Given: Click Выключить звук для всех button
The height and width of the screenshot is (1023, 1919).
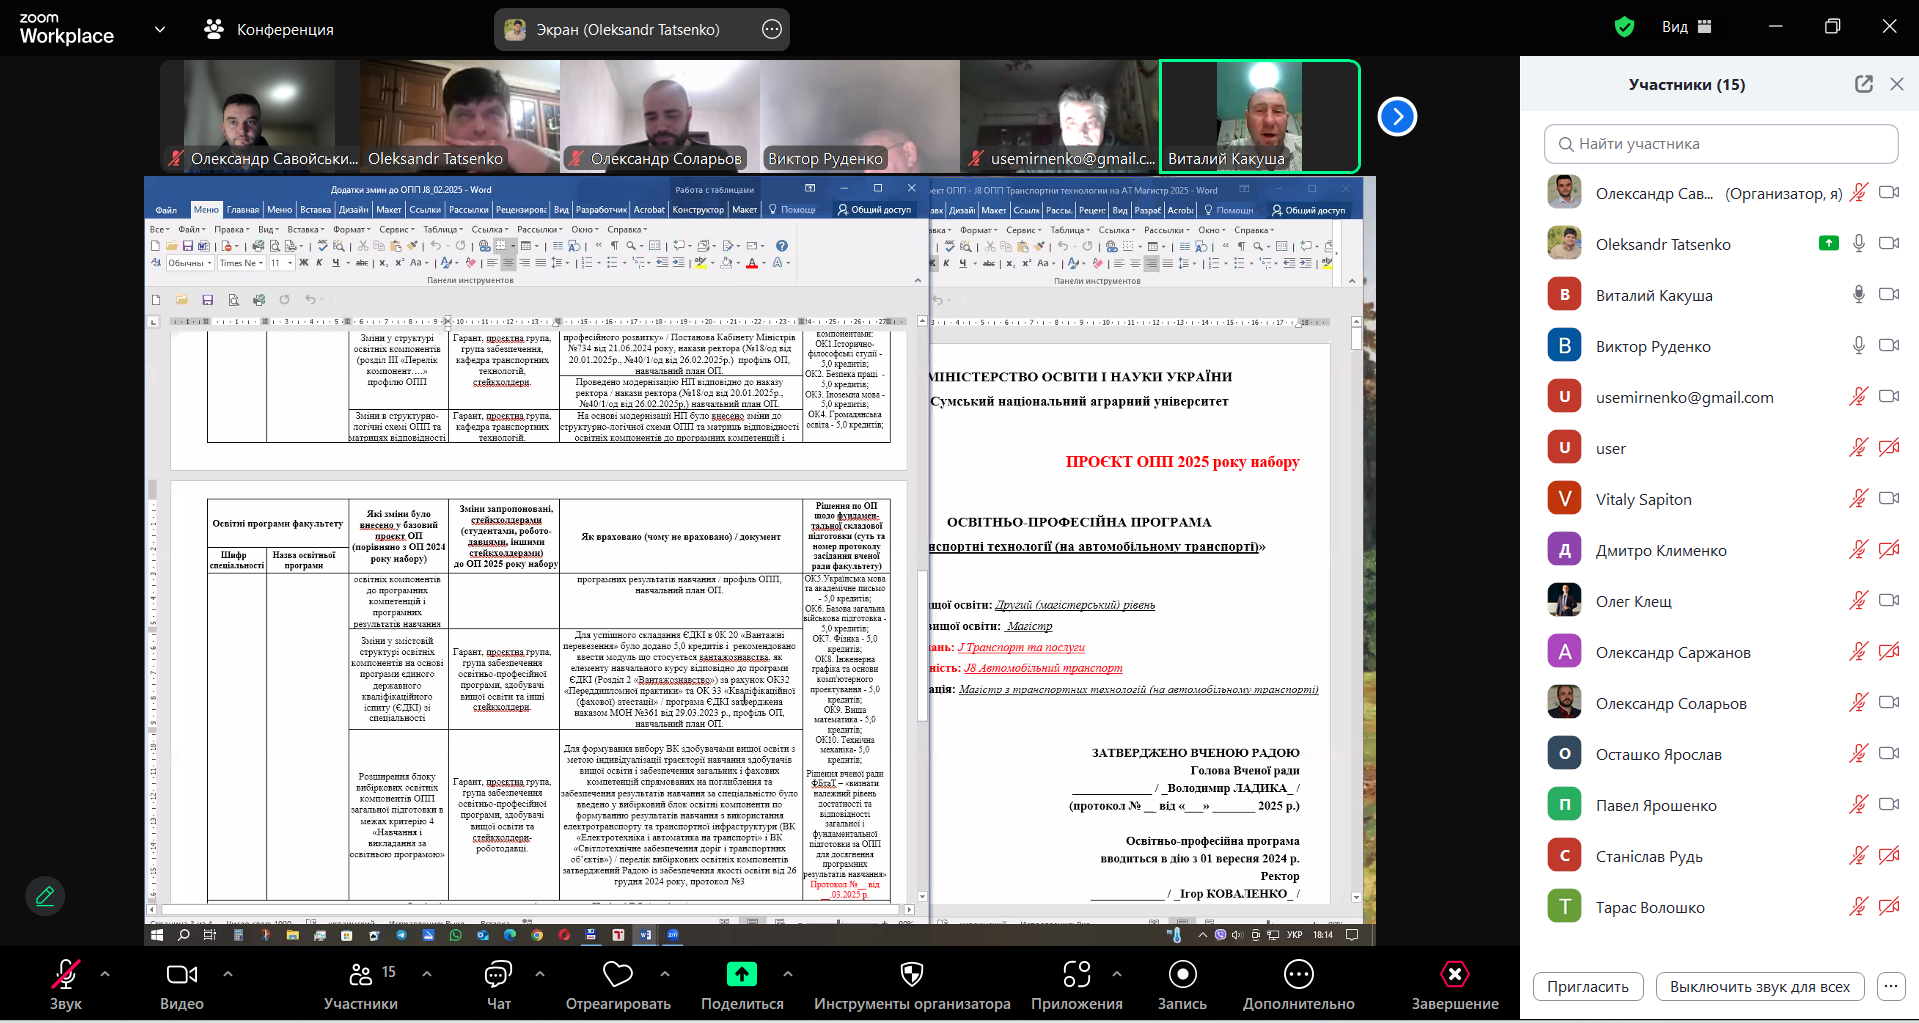Looking at the screenshot, I should [1759, 986].
